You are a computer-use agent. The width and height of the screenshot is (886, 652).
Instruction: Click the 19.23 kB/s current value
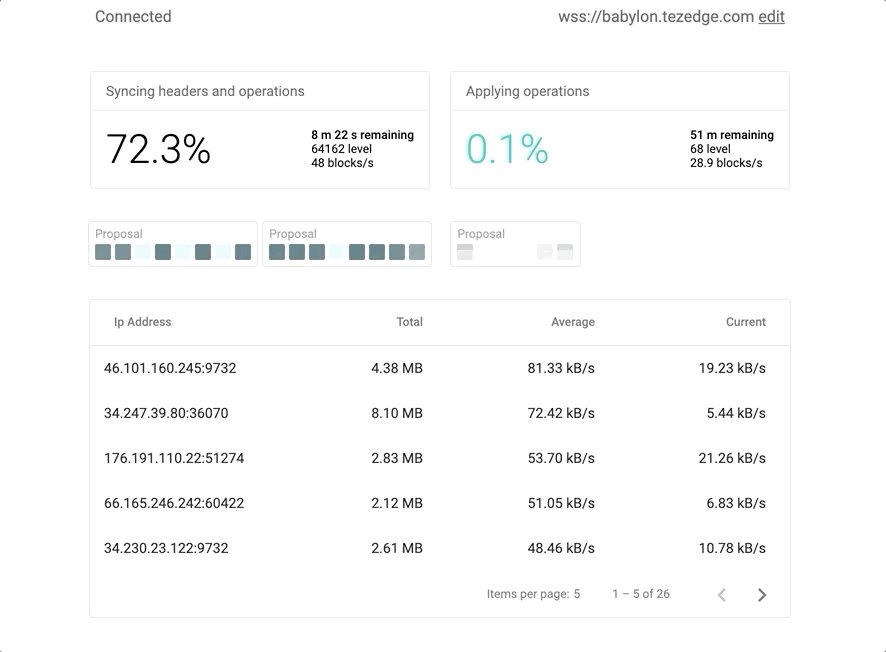732,368
